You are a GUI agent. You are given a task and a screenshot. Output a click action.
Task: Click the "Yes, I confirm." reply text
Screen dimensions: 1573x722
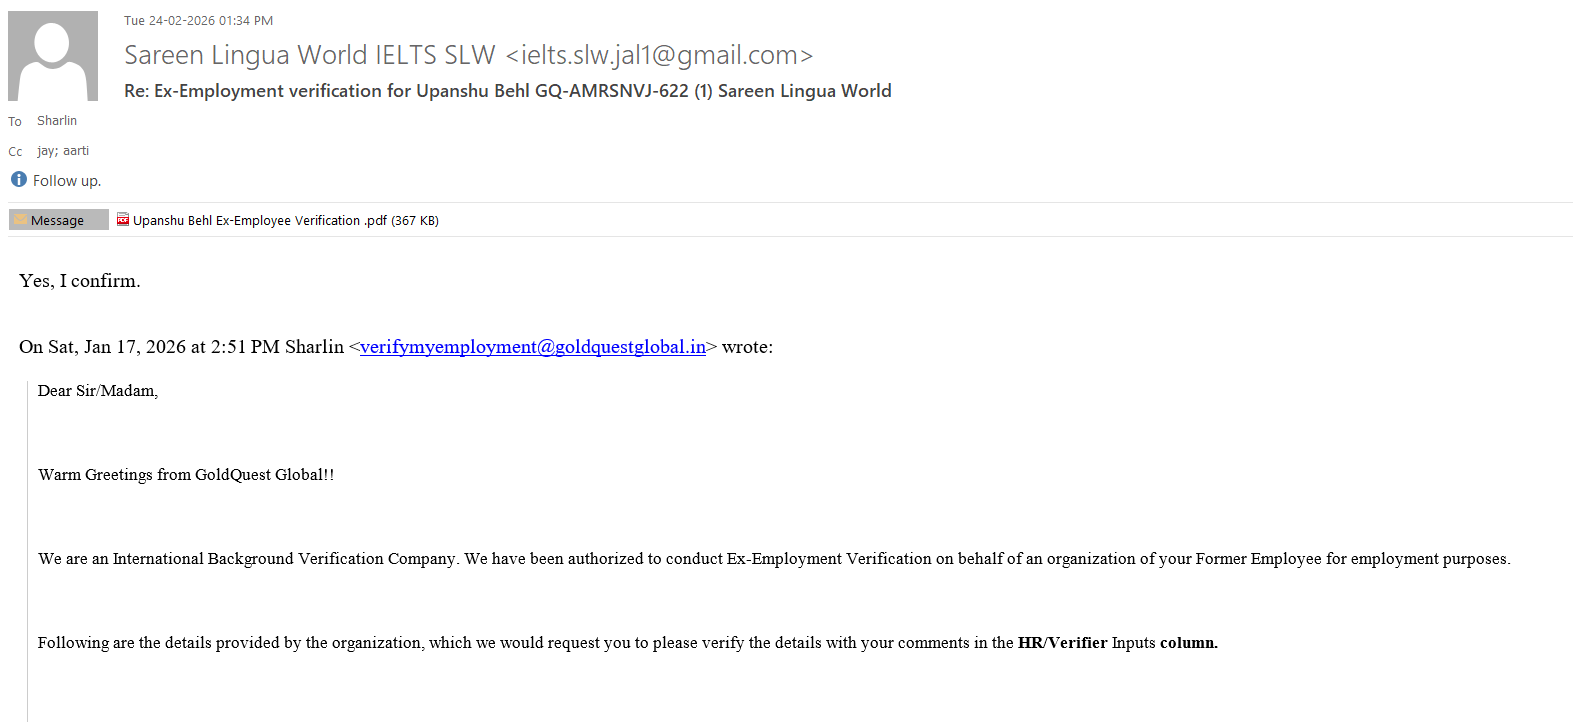click(80, 281)
